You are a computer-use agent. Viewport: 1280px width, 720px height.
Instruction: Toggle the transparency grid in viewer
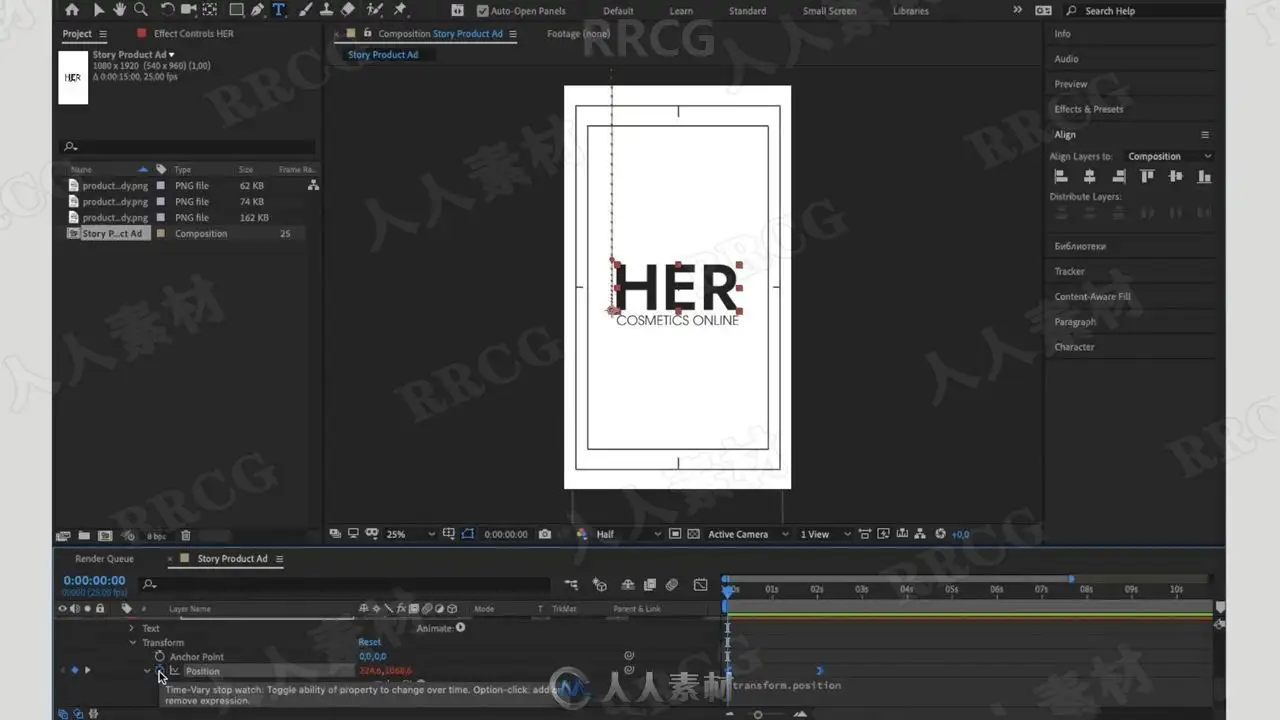click(x=694, y=534)
